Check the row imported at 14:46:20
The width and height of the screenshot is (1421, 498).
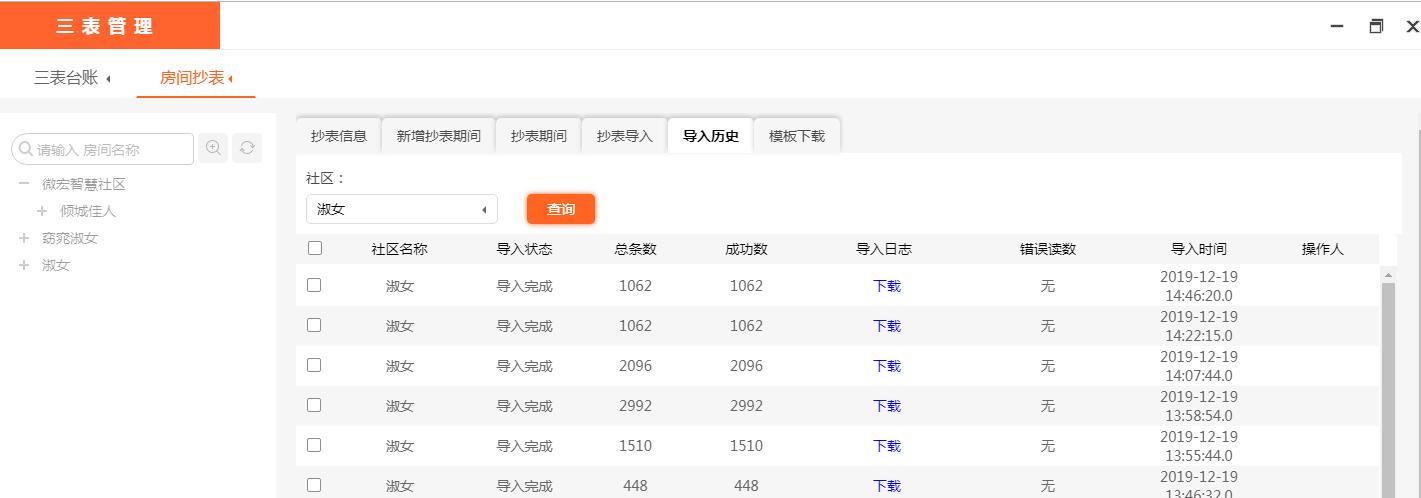[314, 285]
